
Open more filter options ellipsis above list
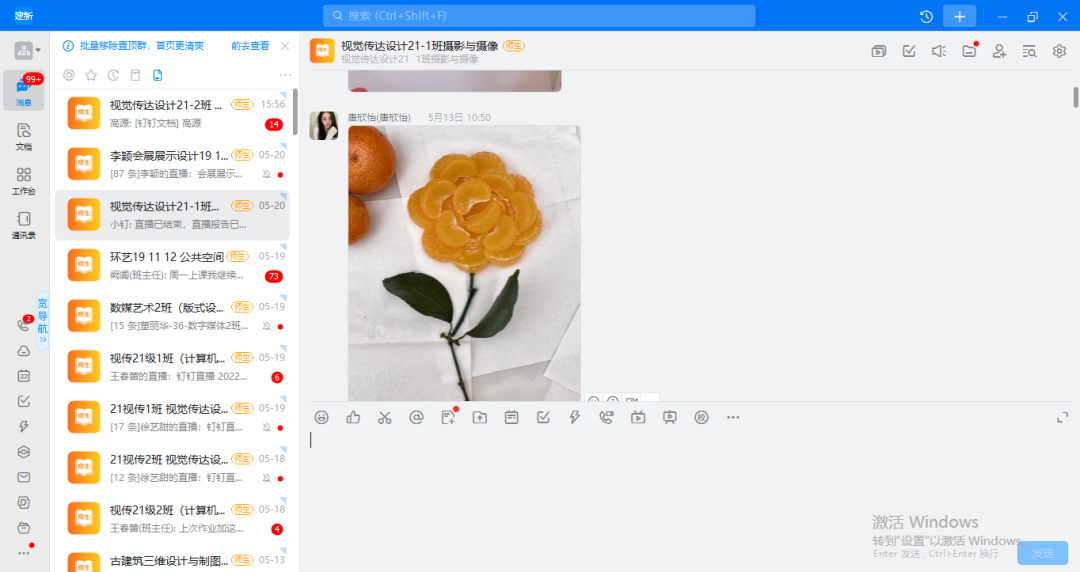285,75
